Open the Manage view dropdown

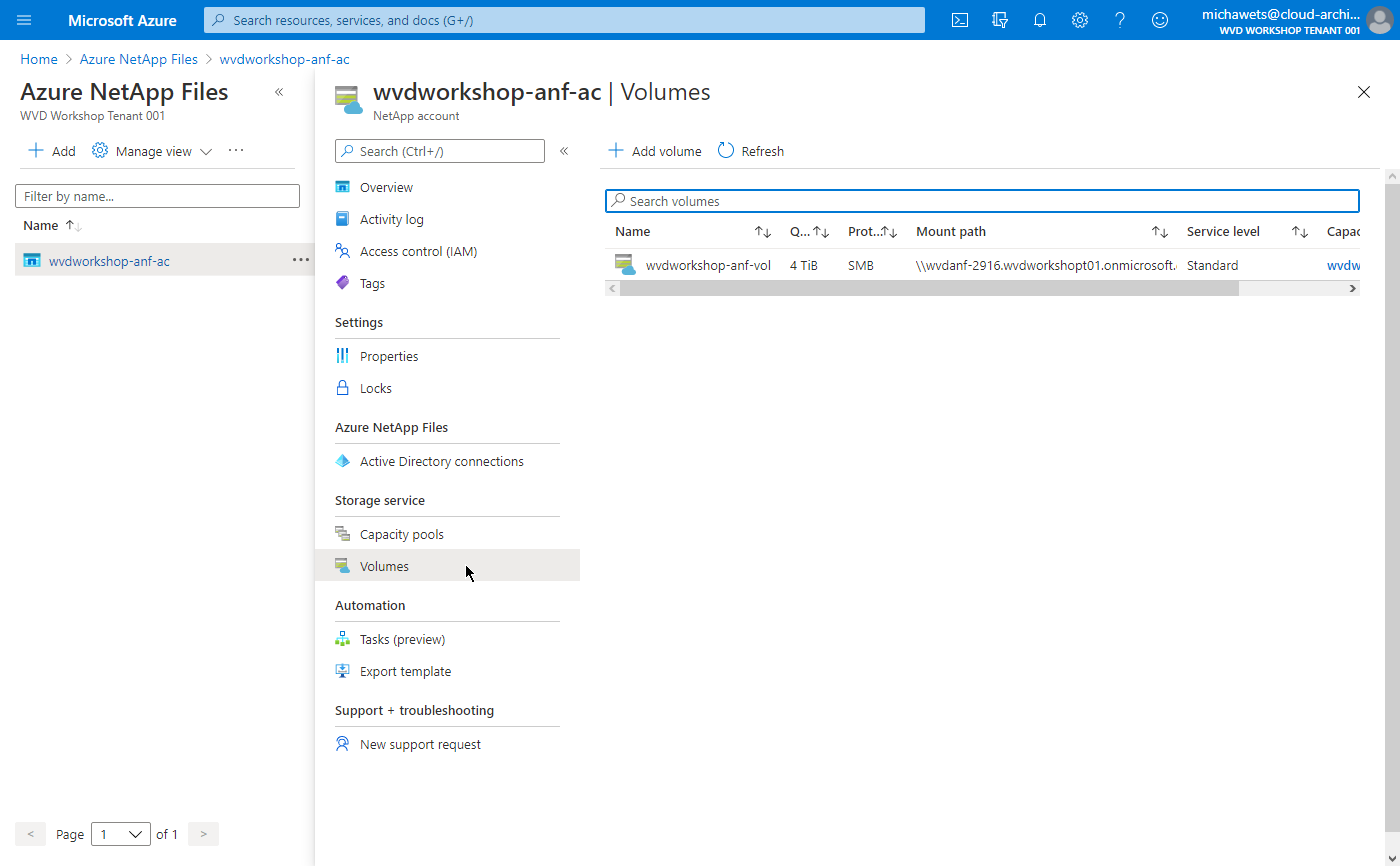pos(152,151)
